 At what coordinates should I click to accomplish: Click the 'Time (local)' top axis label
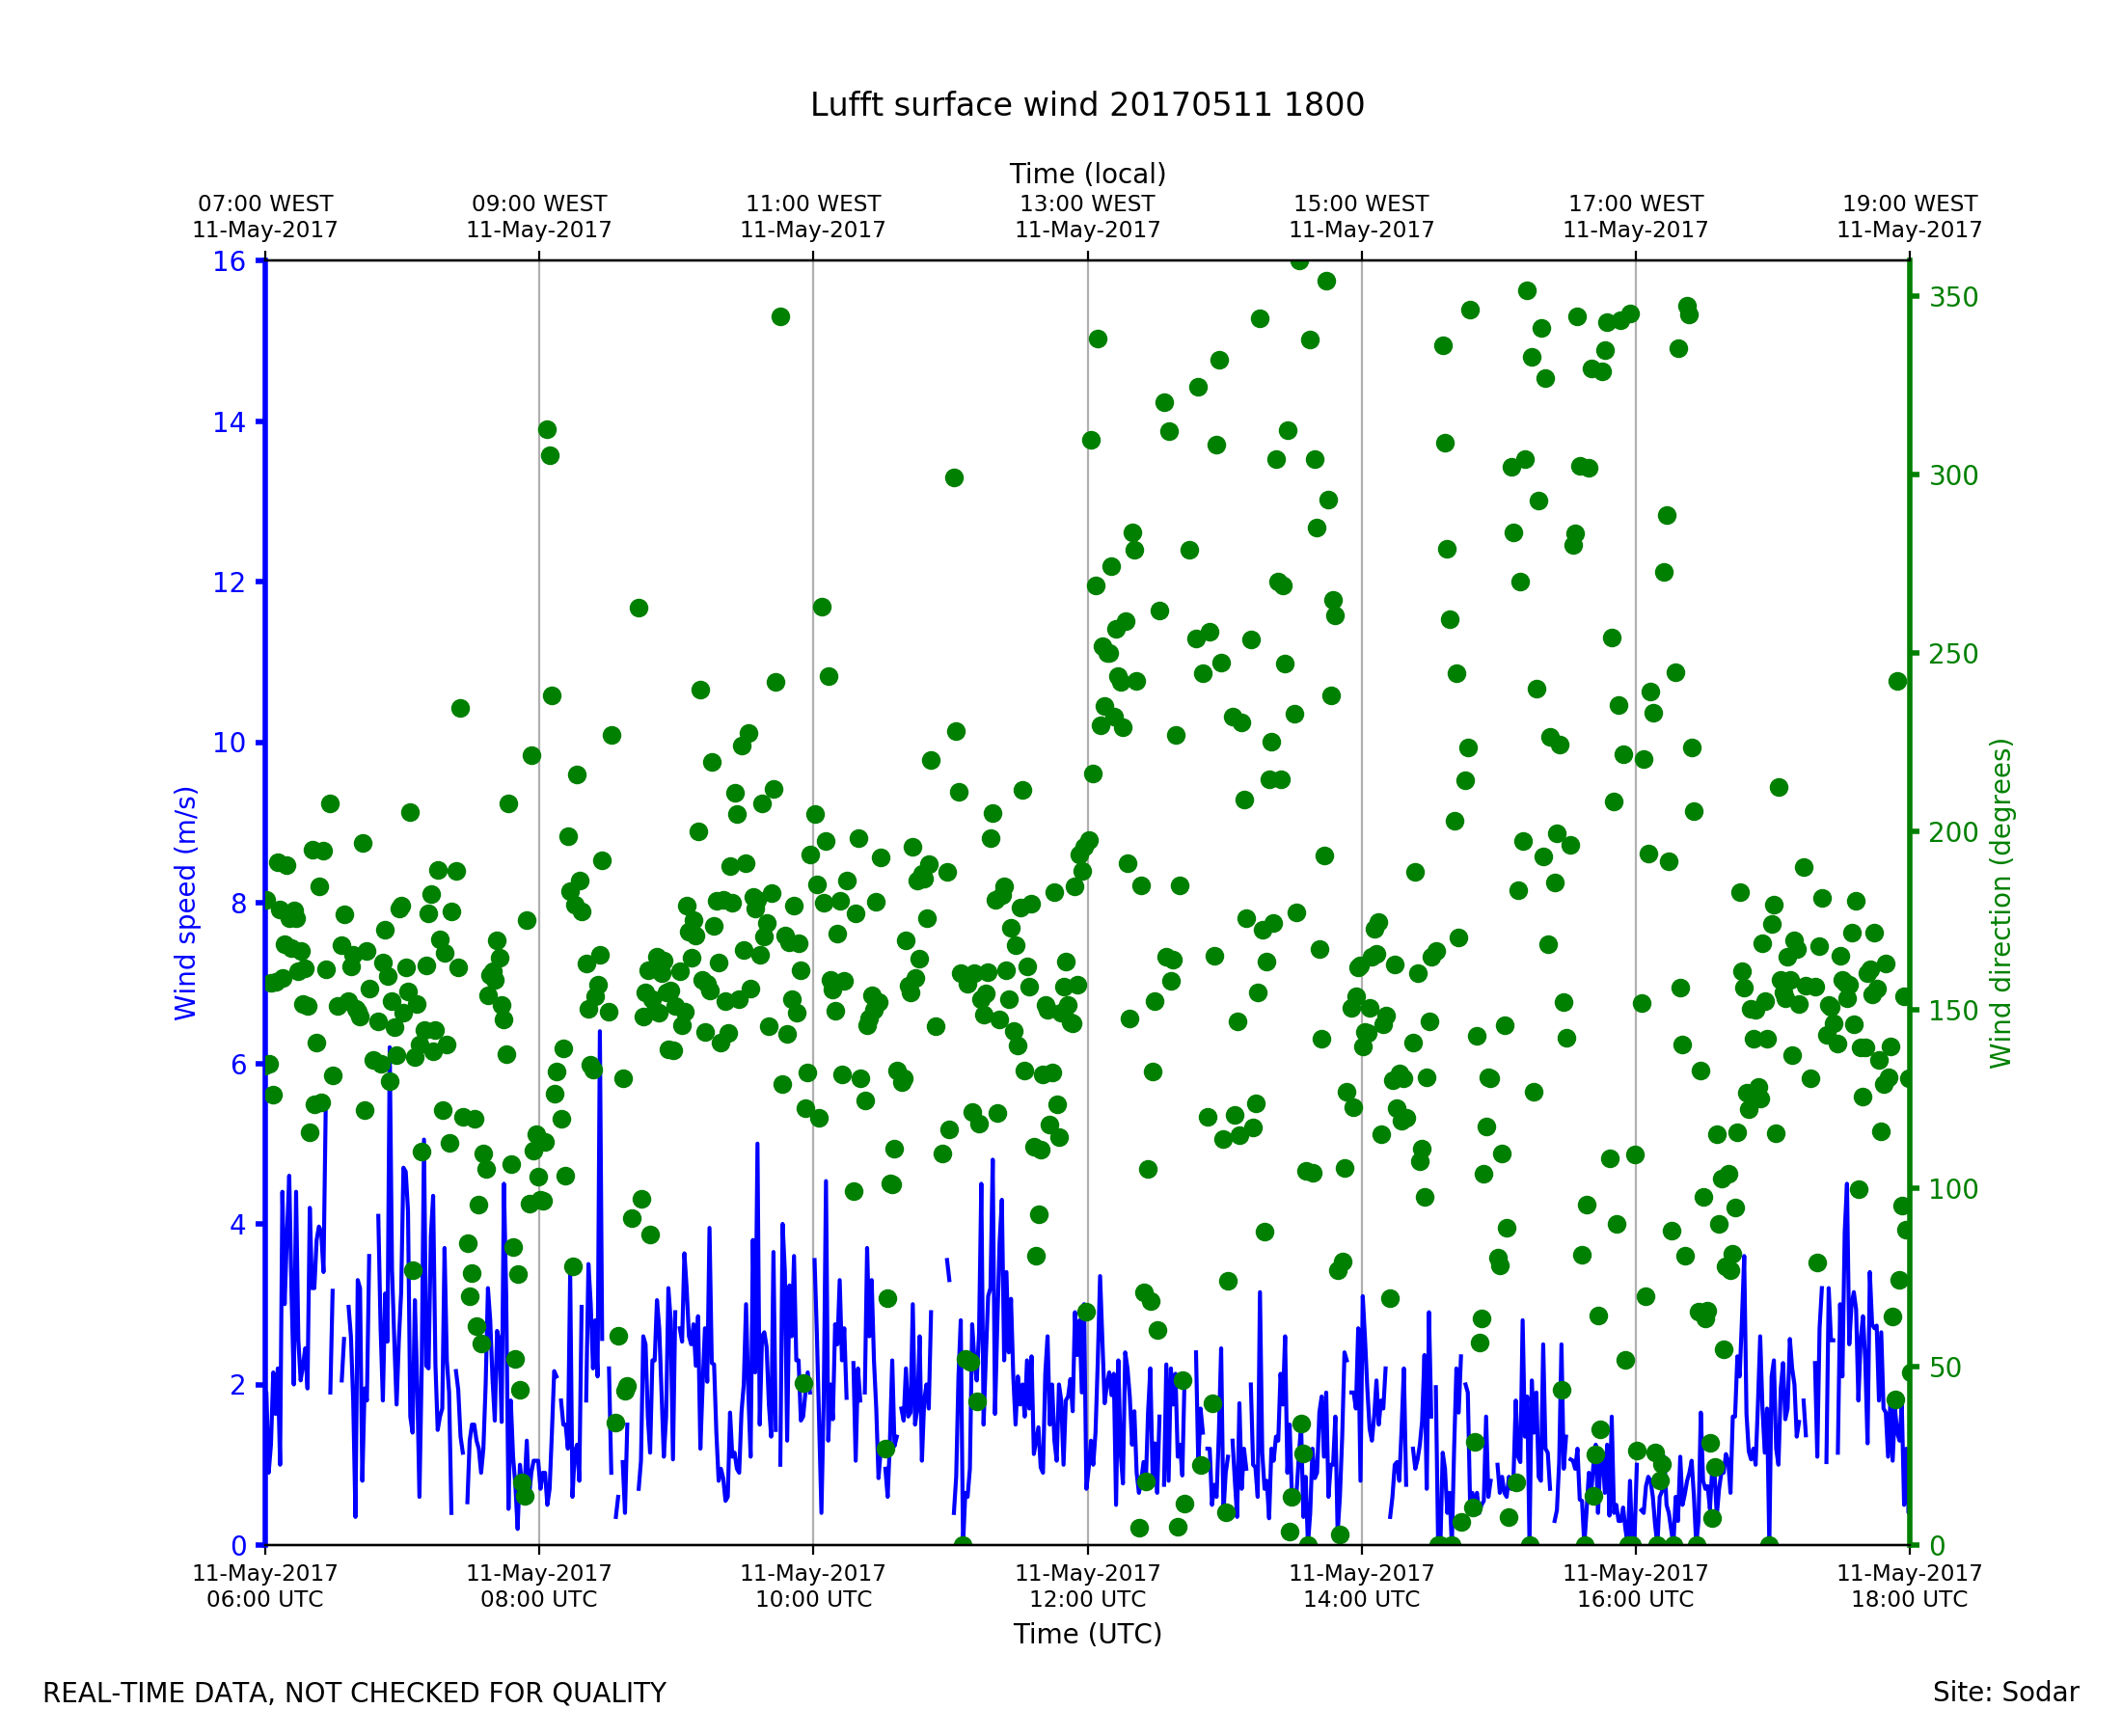tap(1087, 174)
